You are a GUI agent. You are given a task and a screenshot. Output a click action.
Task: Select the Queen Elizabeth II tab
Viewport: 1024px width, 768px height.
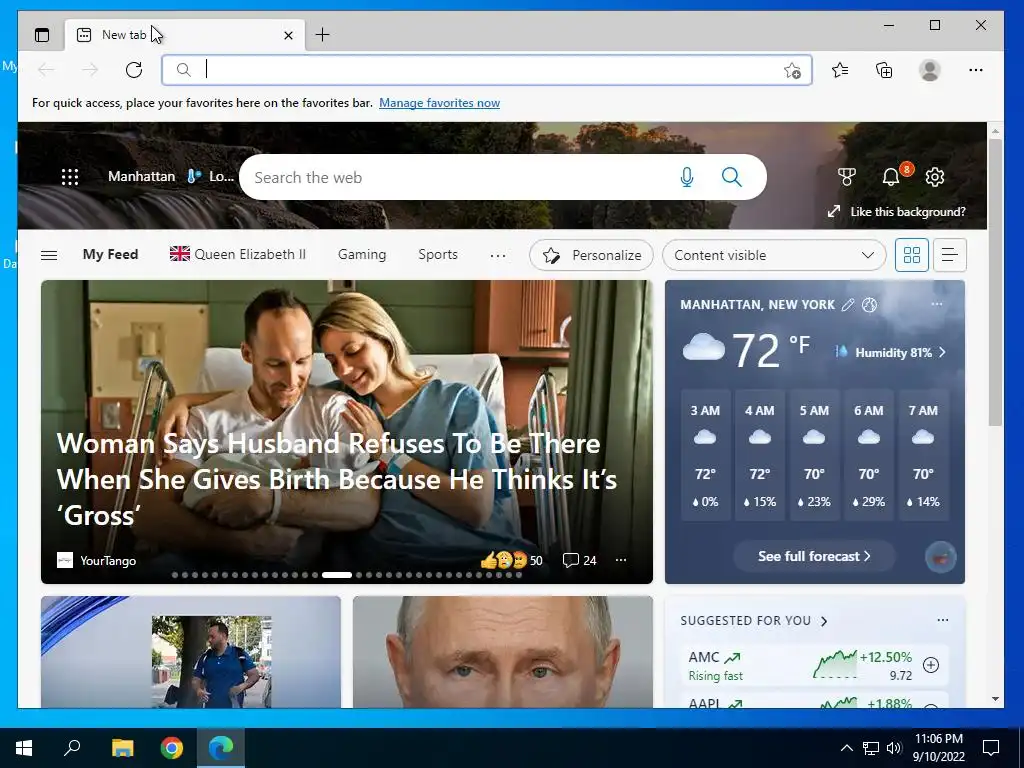click(238, 254)
